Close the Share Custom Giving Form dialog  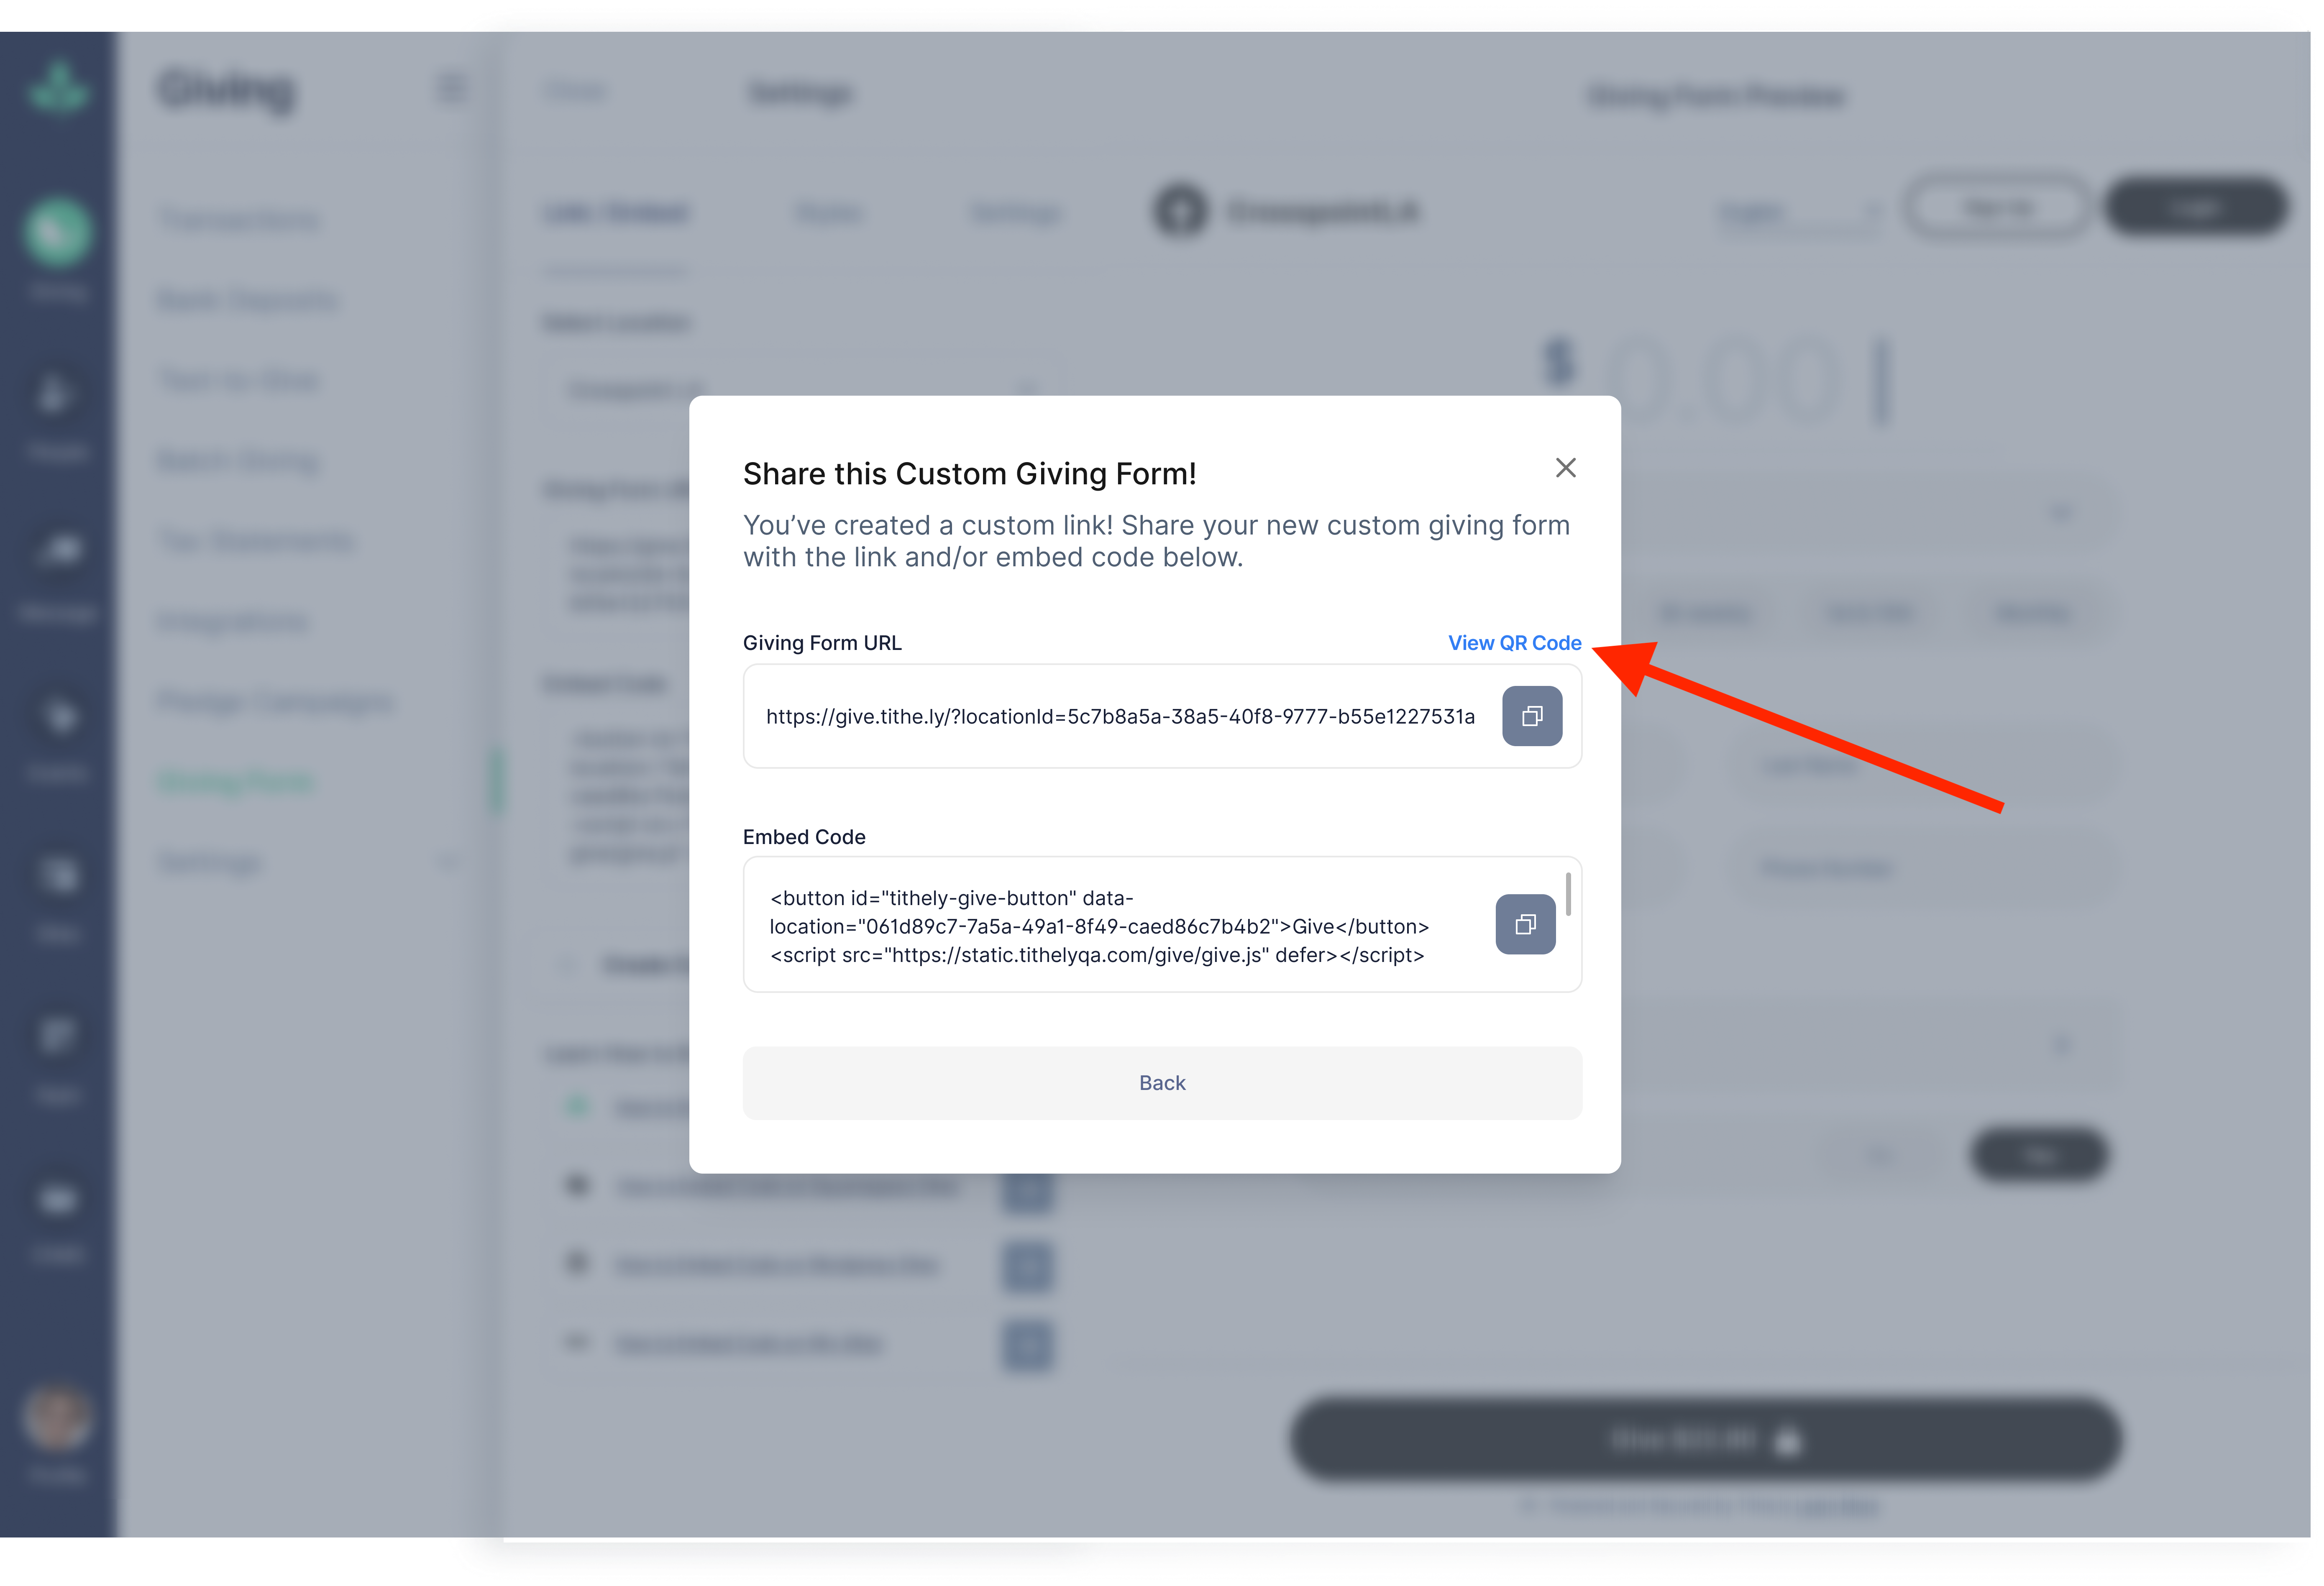1566,468
